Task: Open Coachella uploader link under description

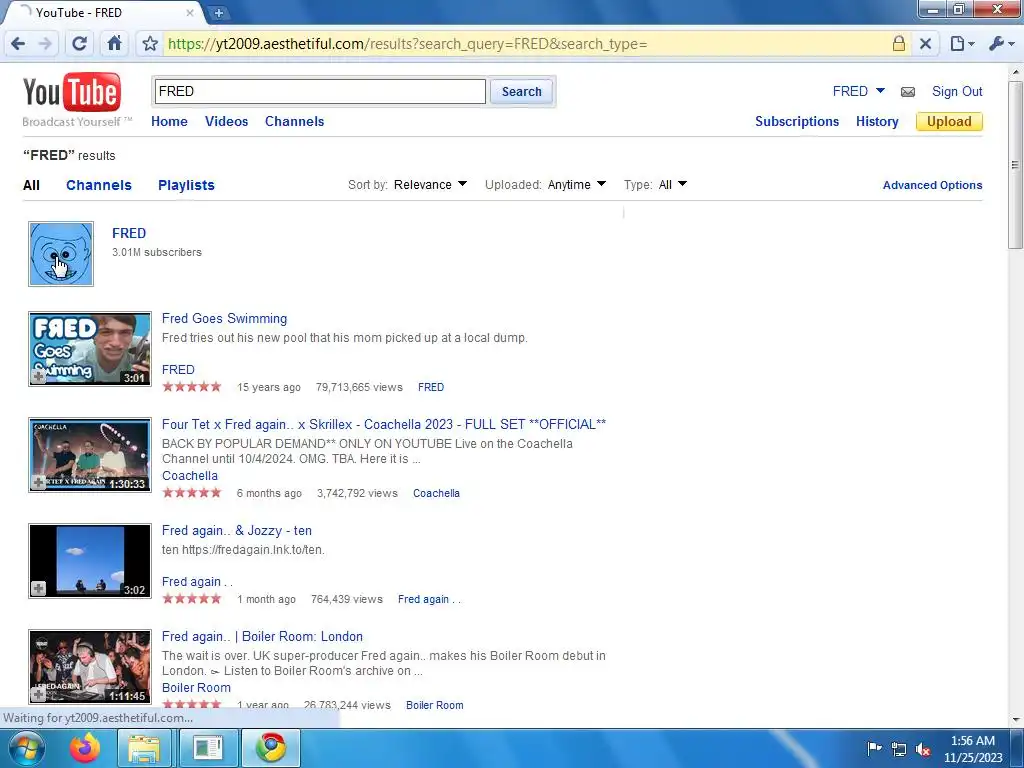Action: click(189, 476)
